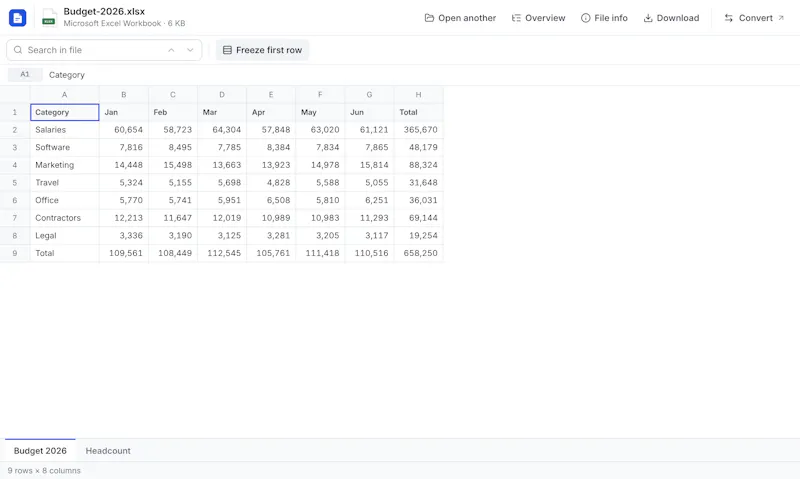Select row 1 header
Viewport: 800px width, 479px height.
[x=15, y=112]
